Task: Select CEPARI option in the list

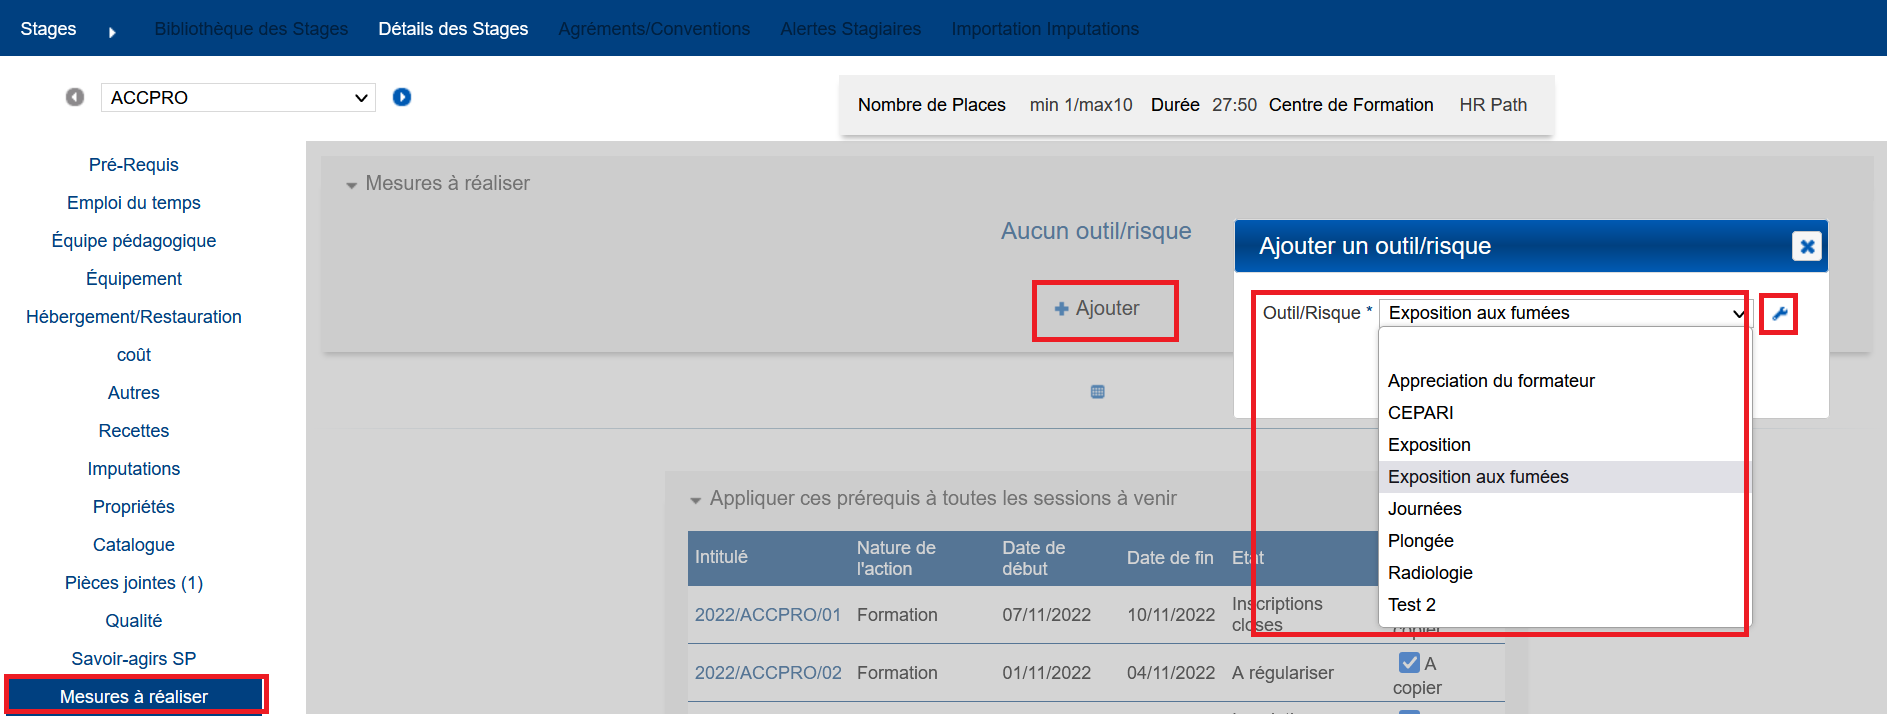Action: coord(1420,413)
